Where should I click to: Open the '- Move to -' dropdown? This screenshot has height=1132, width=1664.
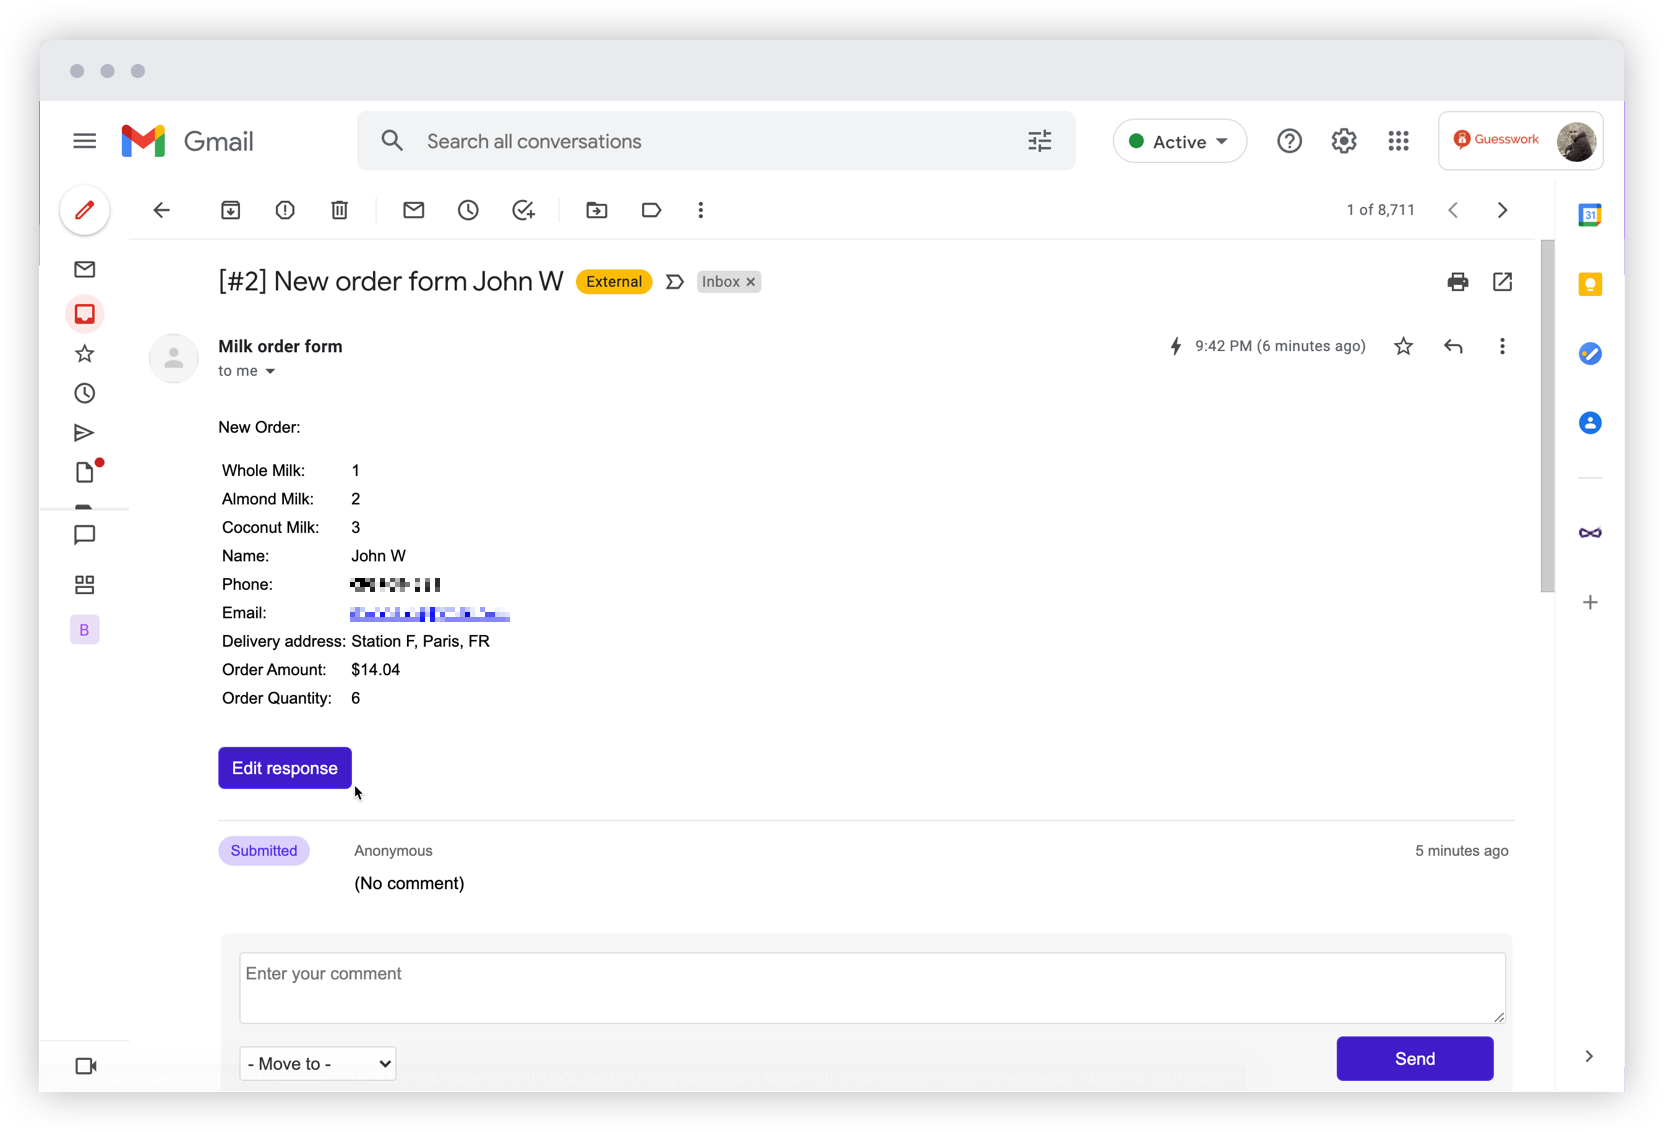coord(317,1063)
